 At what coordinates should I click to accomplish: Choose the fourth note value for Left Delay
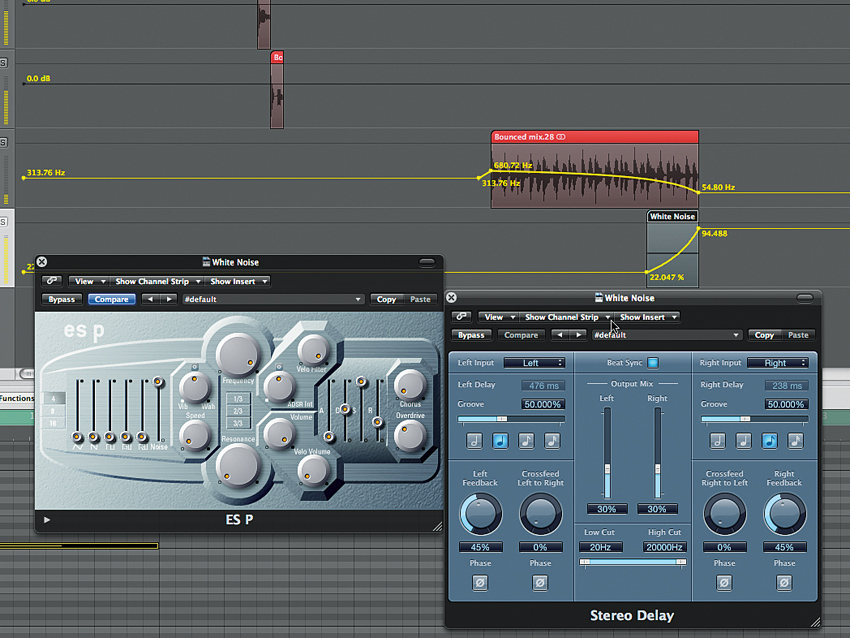pyautogui.click(x=552, y=441)
